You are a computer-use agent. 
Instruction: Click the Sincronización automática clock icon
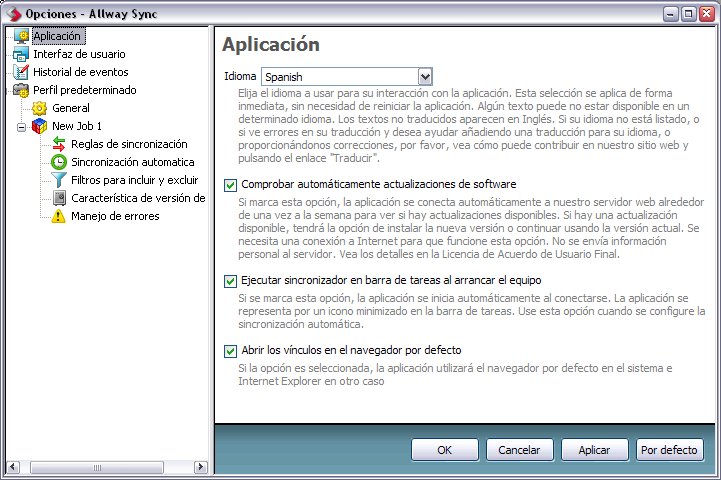[59, 162]
